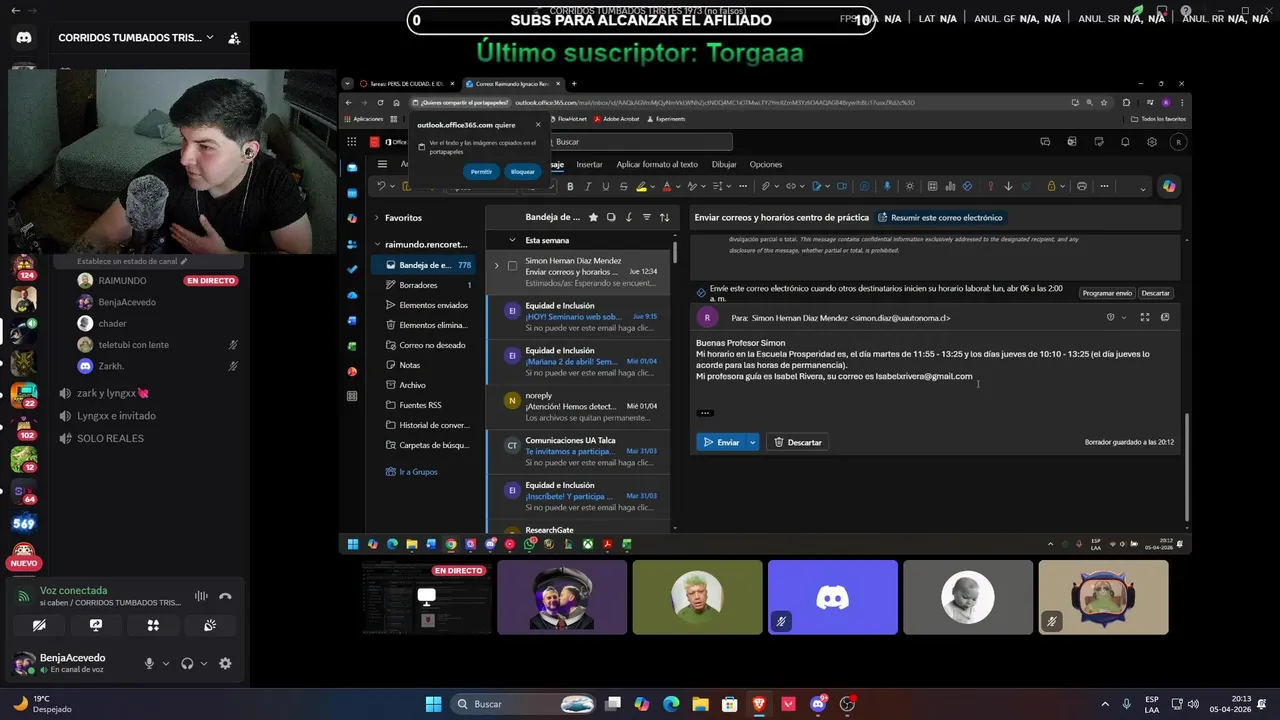This screenshot has height=720, width=1280.
Task: Open Outlook settings gear icon
Action: pos(1152,142)
